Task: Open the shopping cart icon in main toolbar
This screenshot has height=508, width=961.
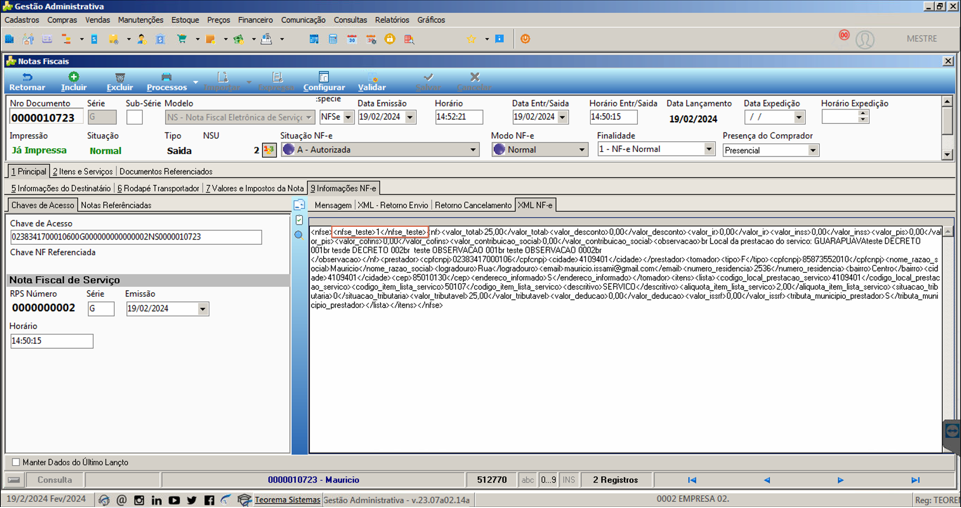Action: click(181, 39)
